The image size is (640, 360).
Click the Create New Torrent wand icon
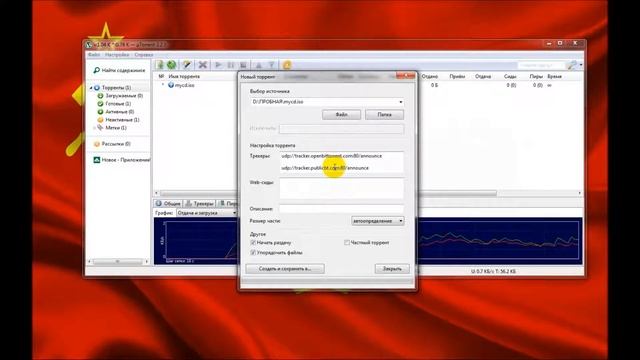pos(187,65)
